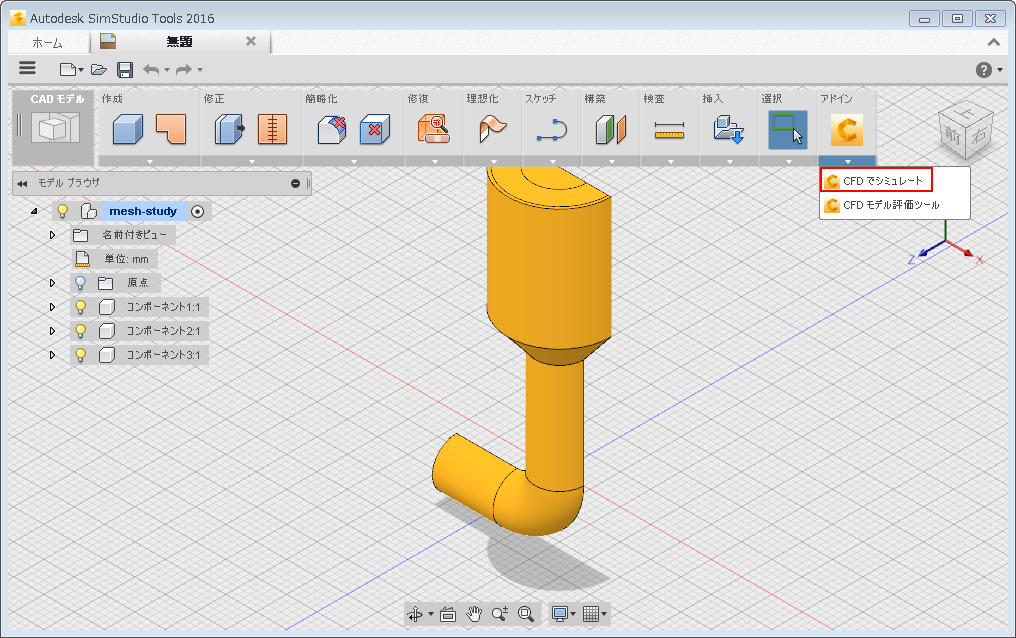Select CFD でシミュレート menu entry

(876, 181)
